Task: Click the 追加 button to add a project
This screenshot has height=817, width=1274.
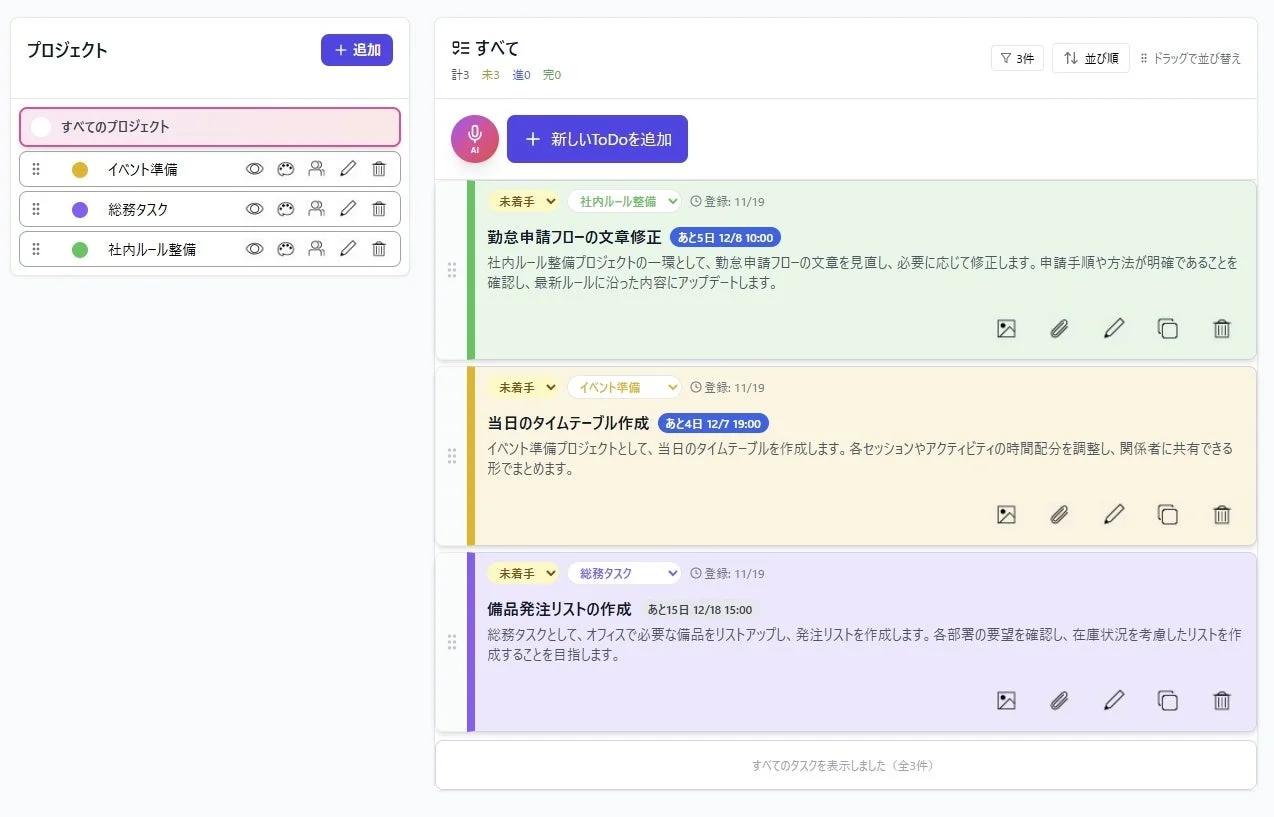Action: [x=357, y=50]
